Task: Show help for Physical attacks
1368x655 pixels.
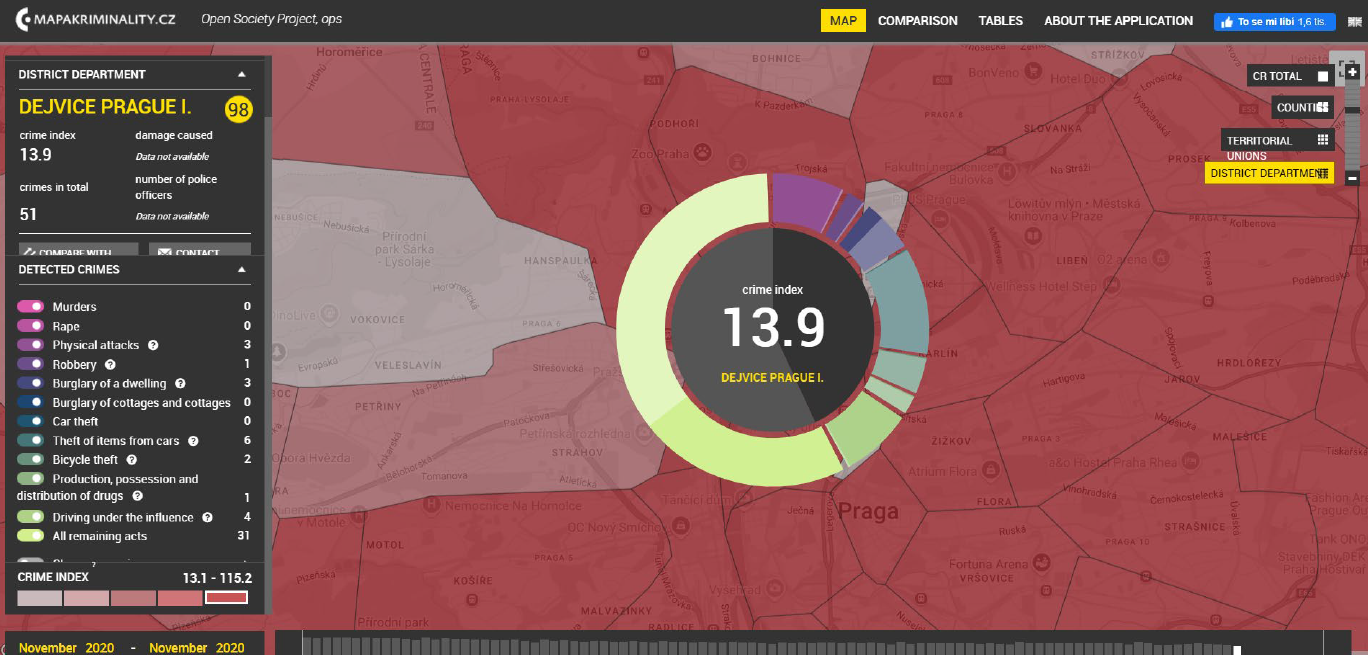Action: click(x=154, y=345)
